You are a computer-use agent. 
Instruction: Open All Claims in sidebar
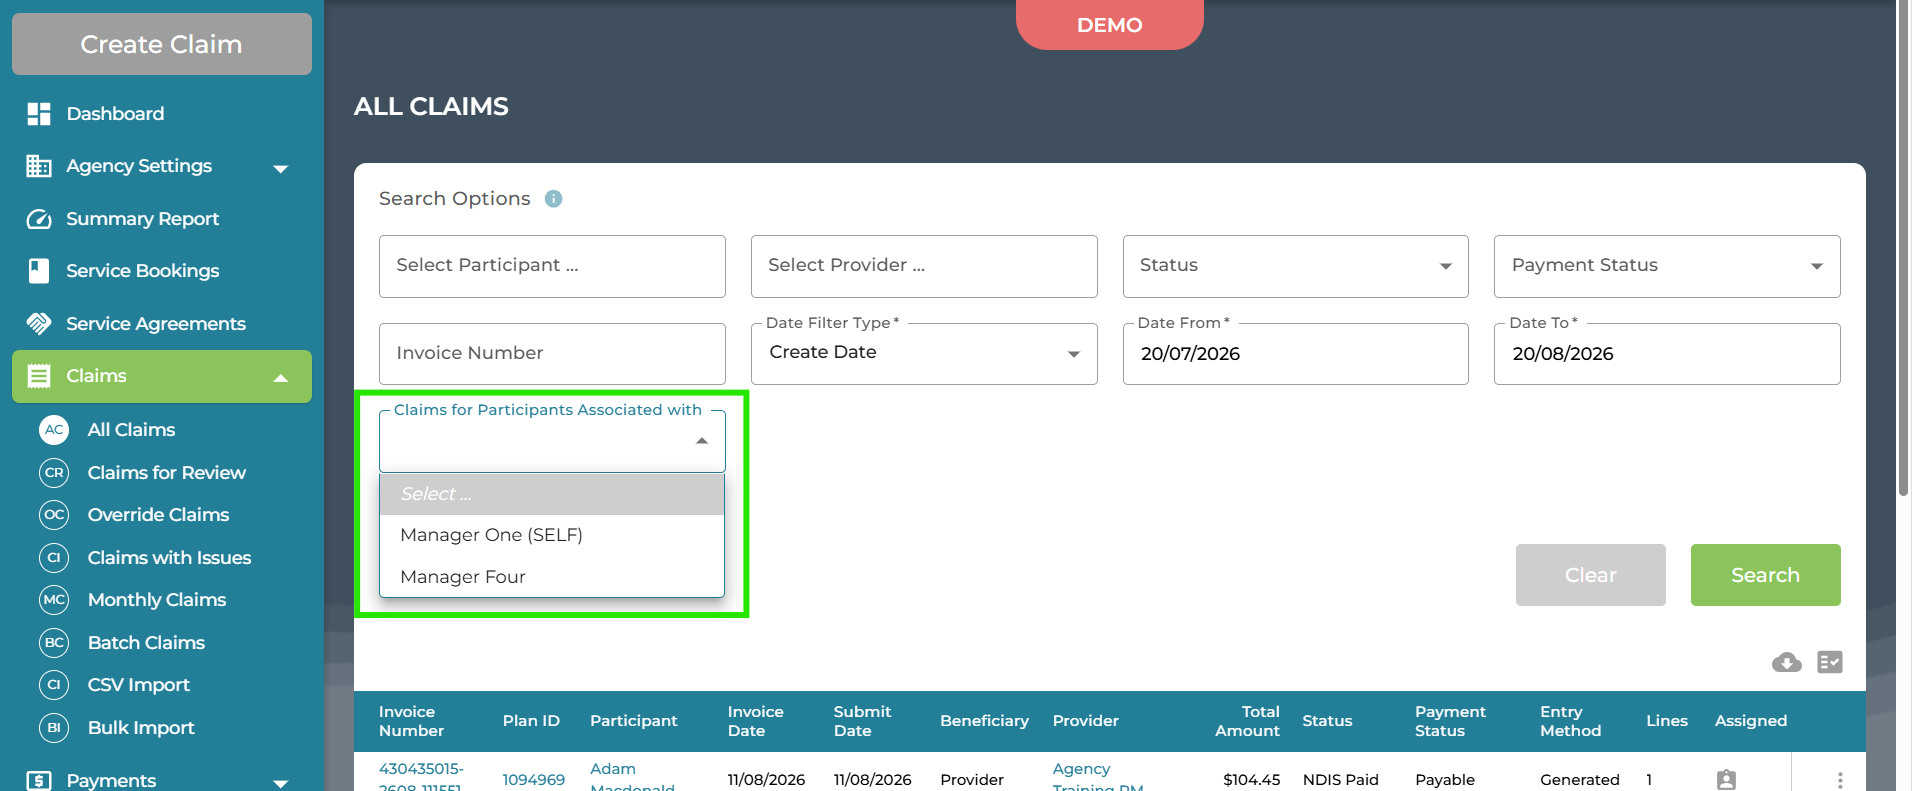click(131, 430)
